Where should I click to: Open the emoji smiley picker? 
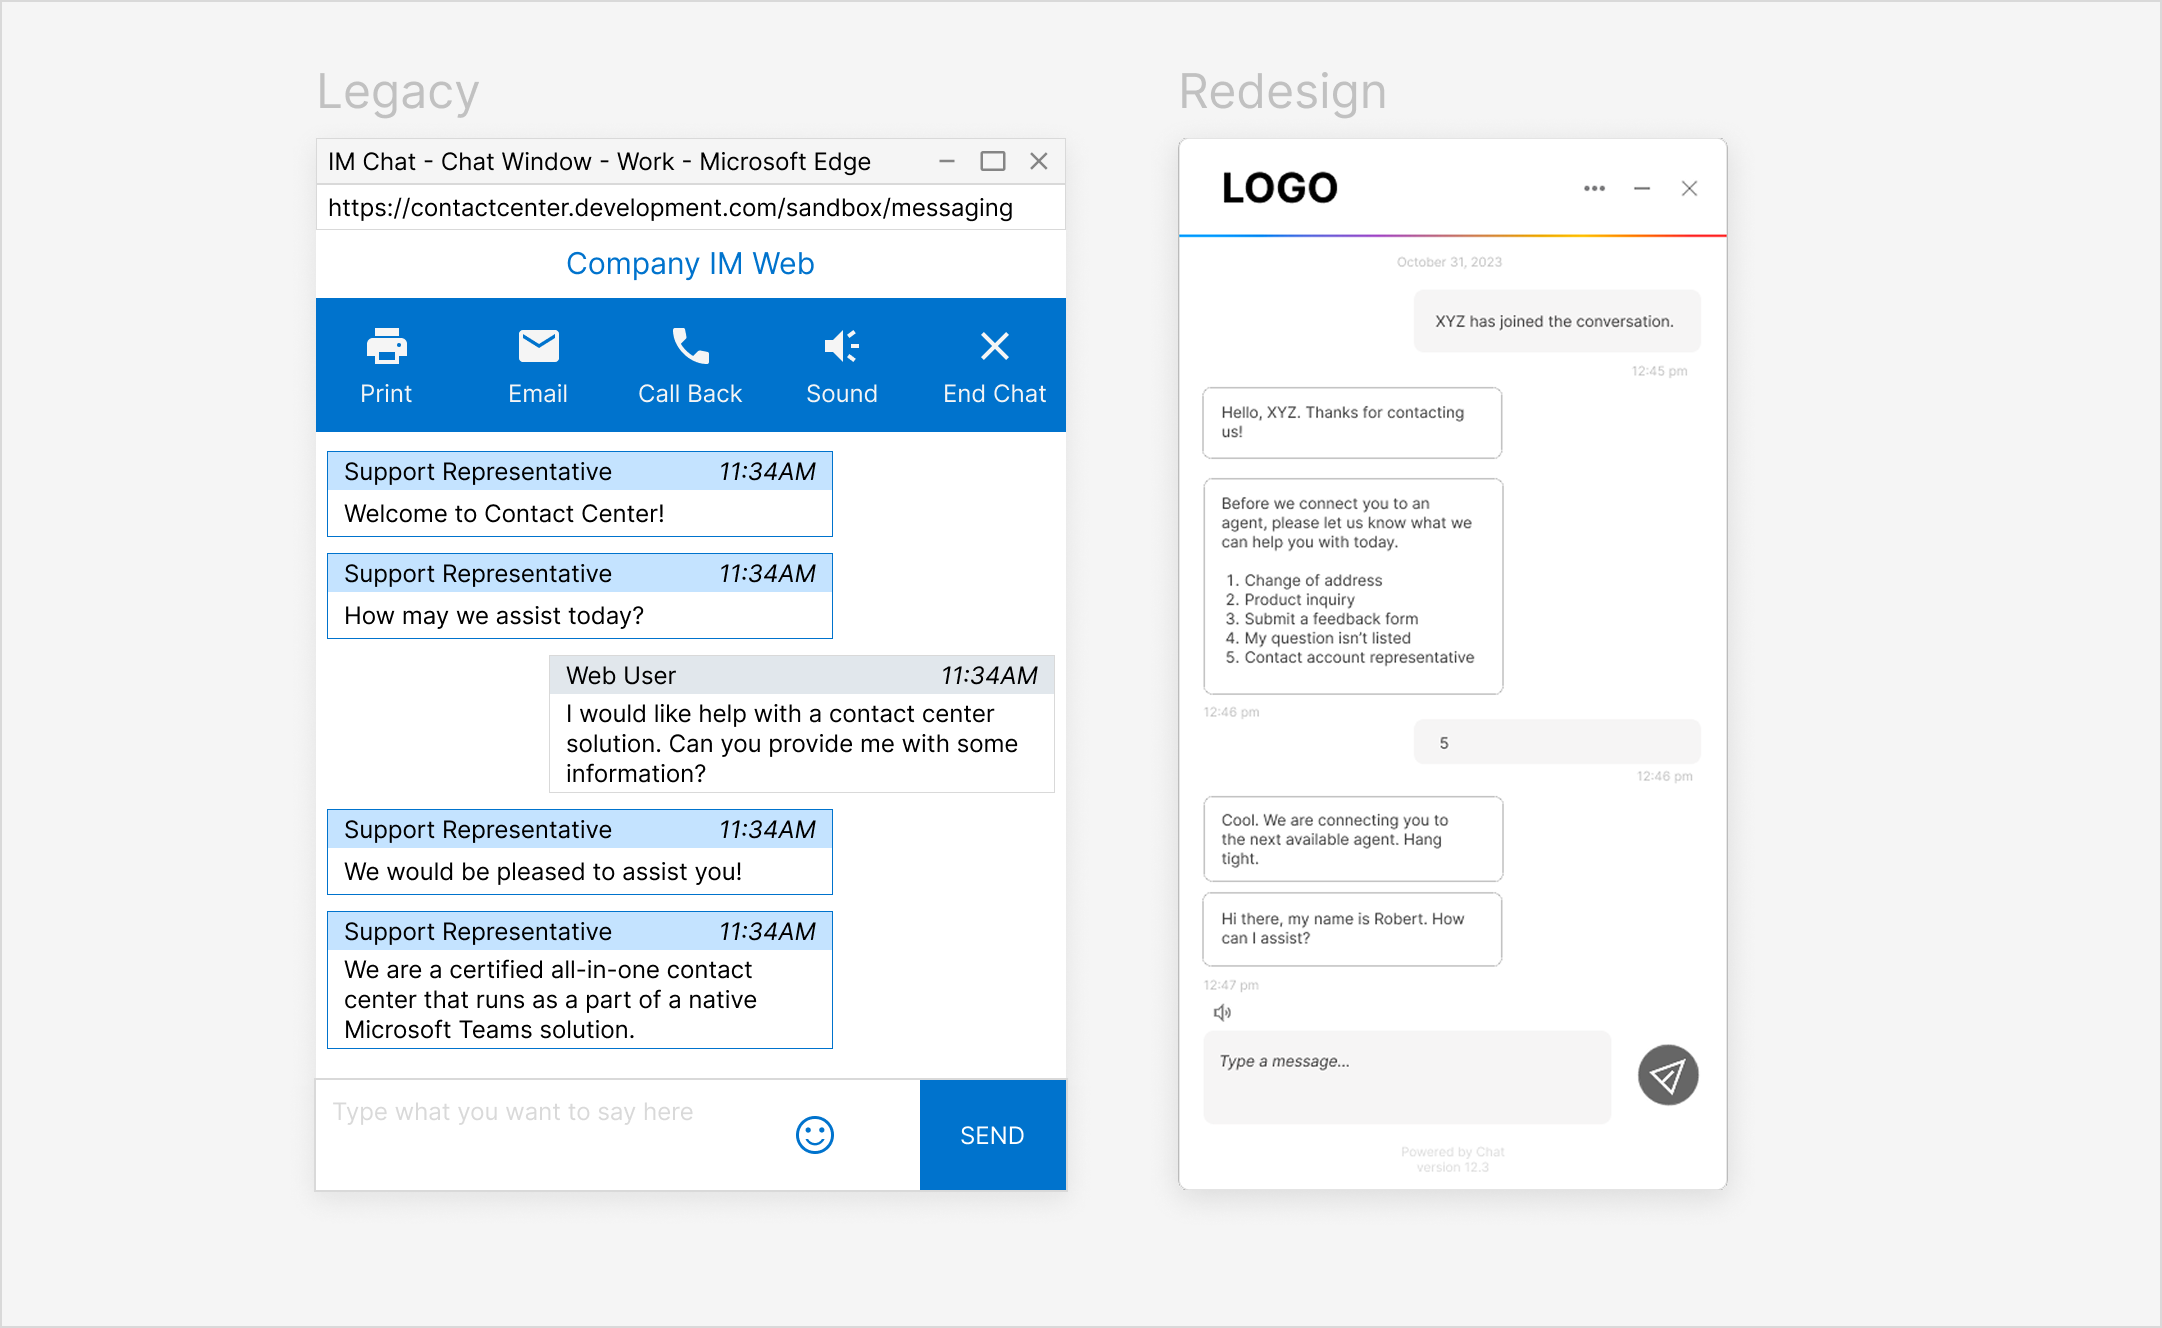pyautogui.click(x=814, y=1135)
